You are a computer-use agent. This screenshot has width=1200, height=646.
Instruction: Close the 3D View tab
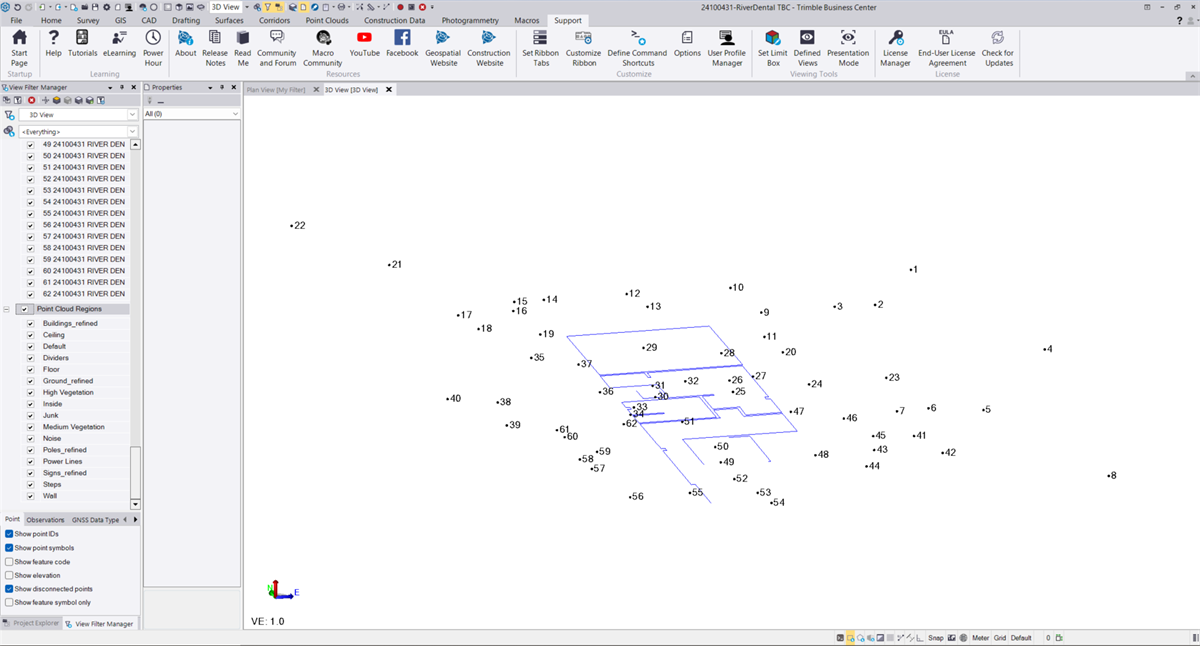point(389,90)
